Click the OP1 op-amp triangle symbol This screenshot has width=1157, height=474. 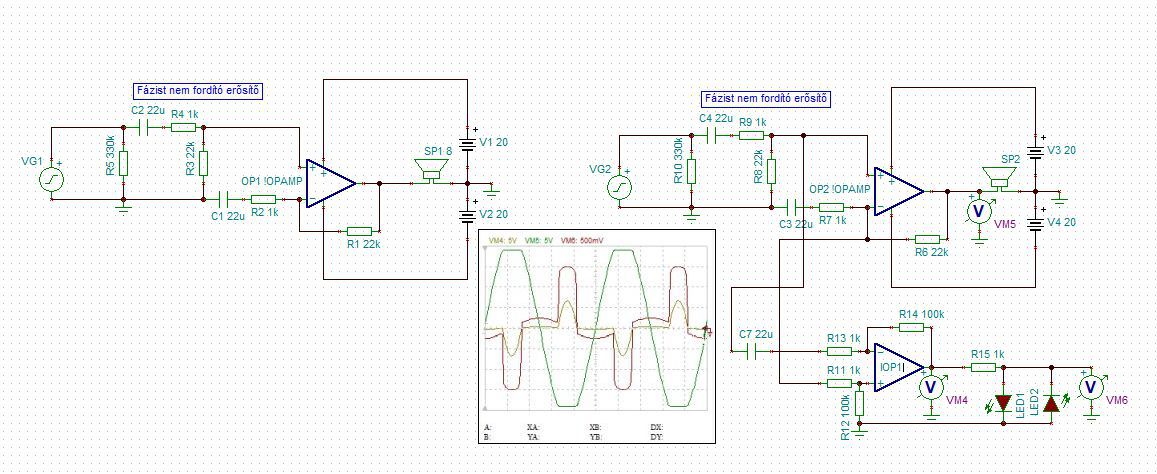(x=331, y=182)
